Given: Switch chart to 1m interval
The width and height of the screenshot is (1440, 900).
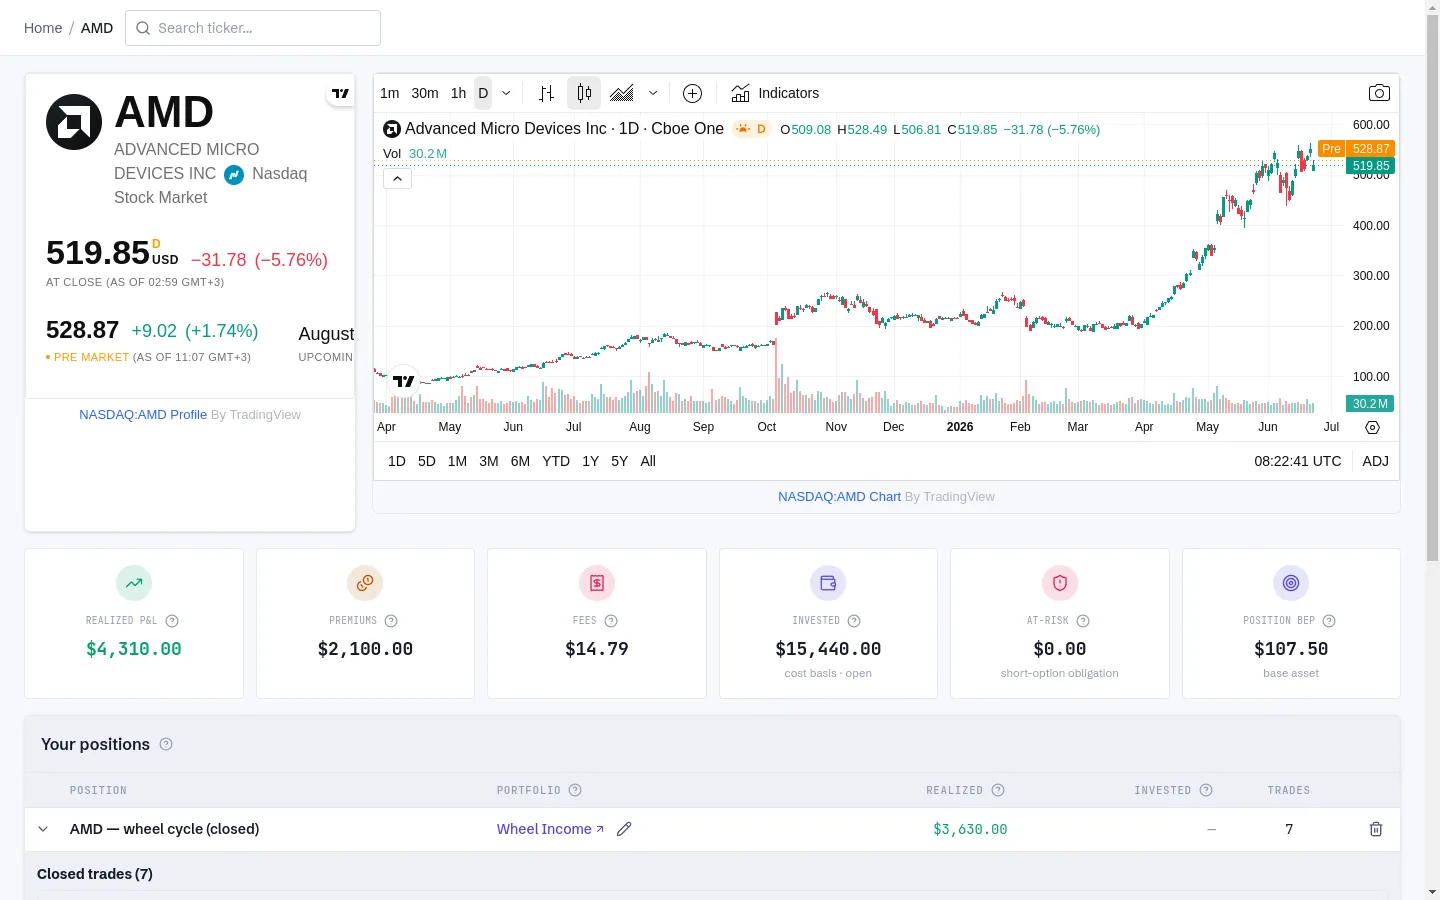Looking at the screenshot, I should pyautogui.click(x=390, y=93).
